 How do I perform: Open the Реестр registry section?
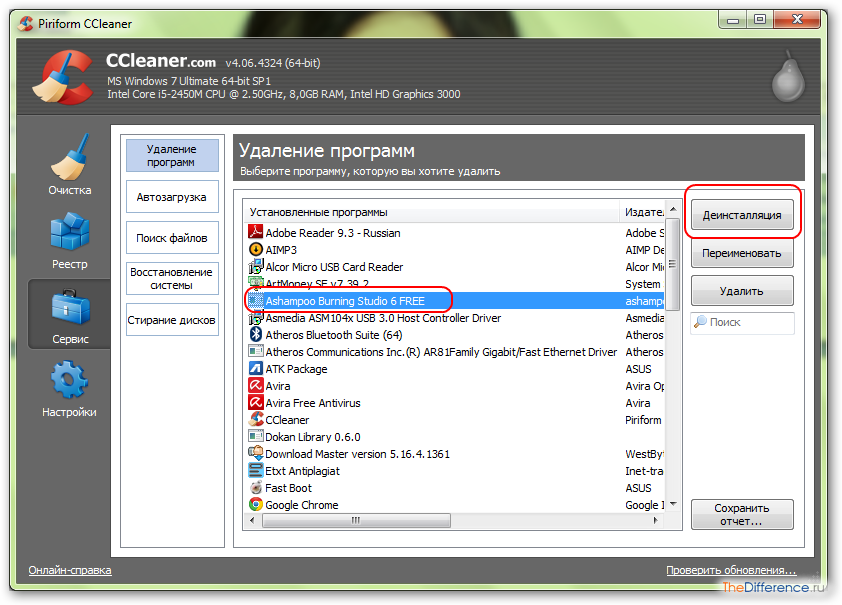tap(69, 240)
